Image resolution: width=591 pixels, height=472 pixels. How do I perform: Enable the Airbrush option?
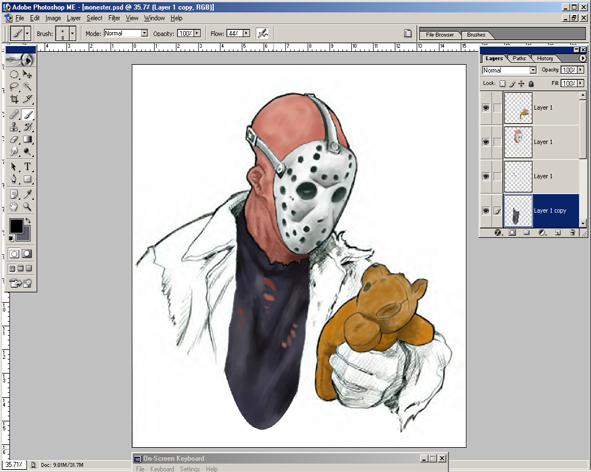click(262, 34)
